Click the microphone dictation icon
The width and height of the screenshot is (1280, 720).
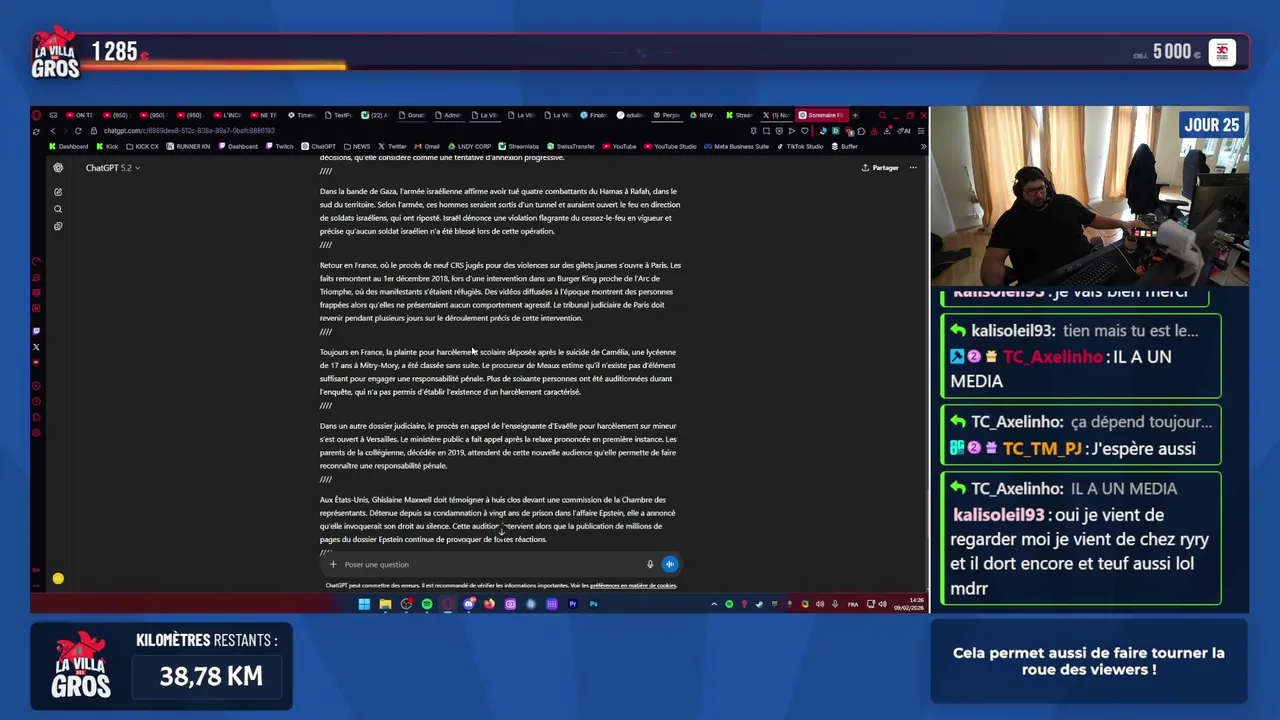pyautogui.click(x=650, y=564)
